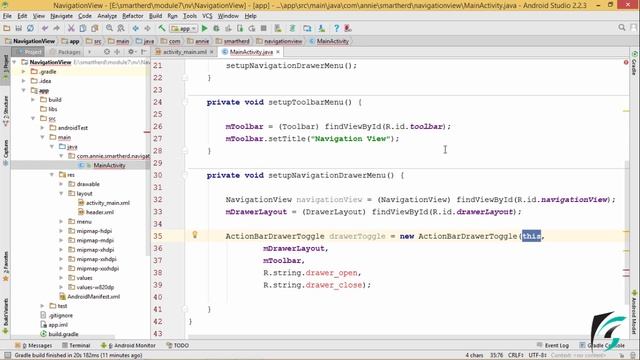Open the app run configuration dropdown
640x360 pixels.
(184, 29)
